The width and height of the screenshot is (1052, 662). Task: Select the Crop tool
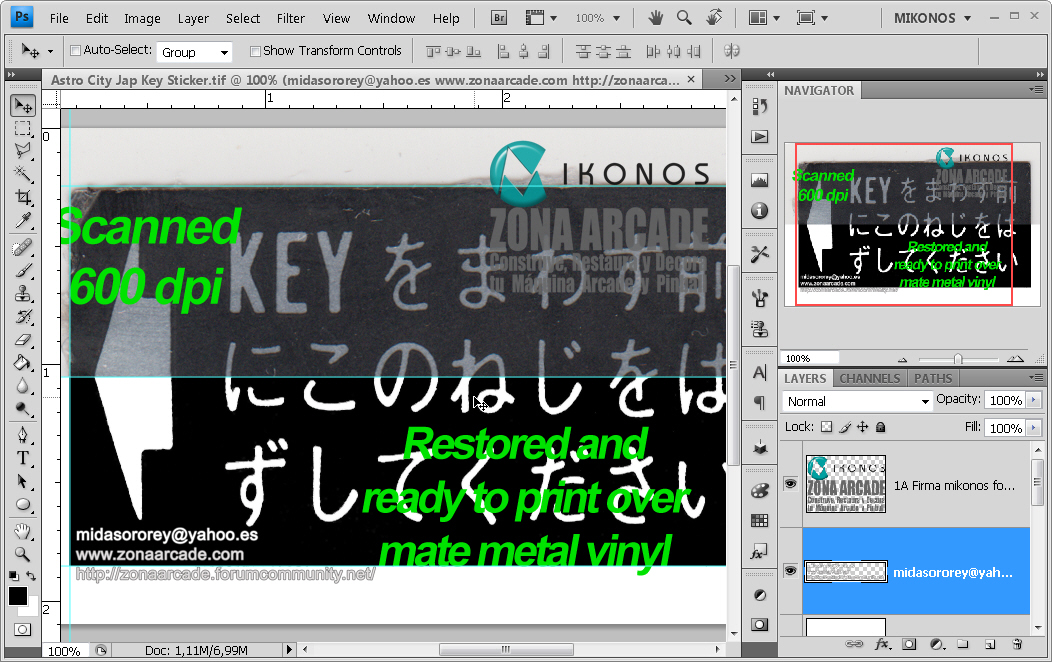(x=22, y=199)
